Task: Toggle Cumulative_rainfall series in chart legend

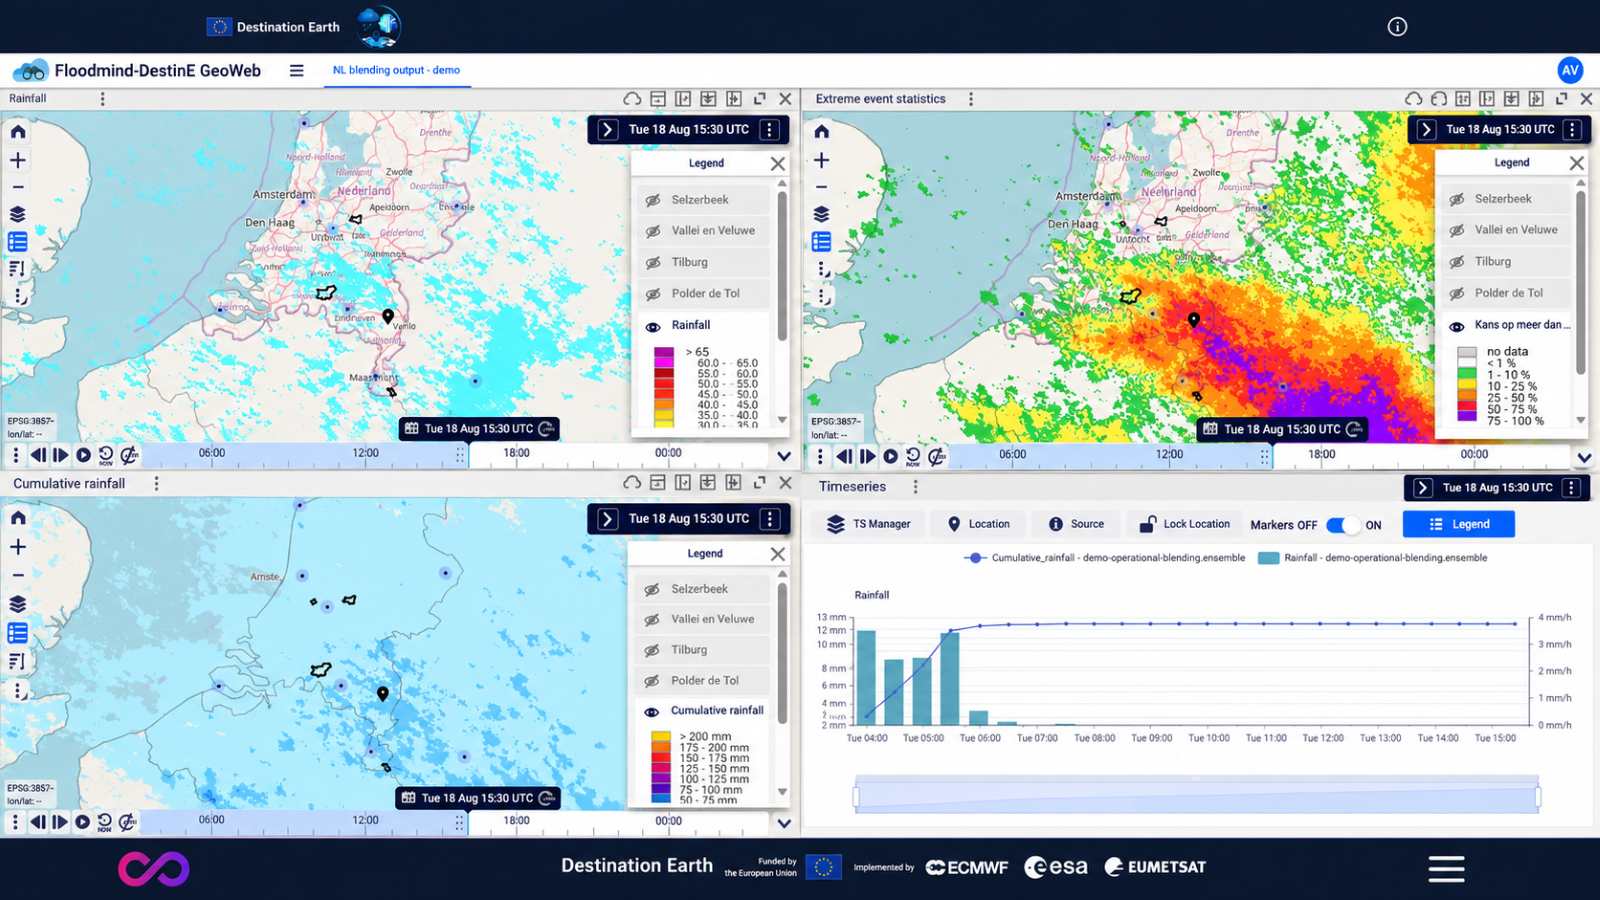Action: pos(1105,558)
